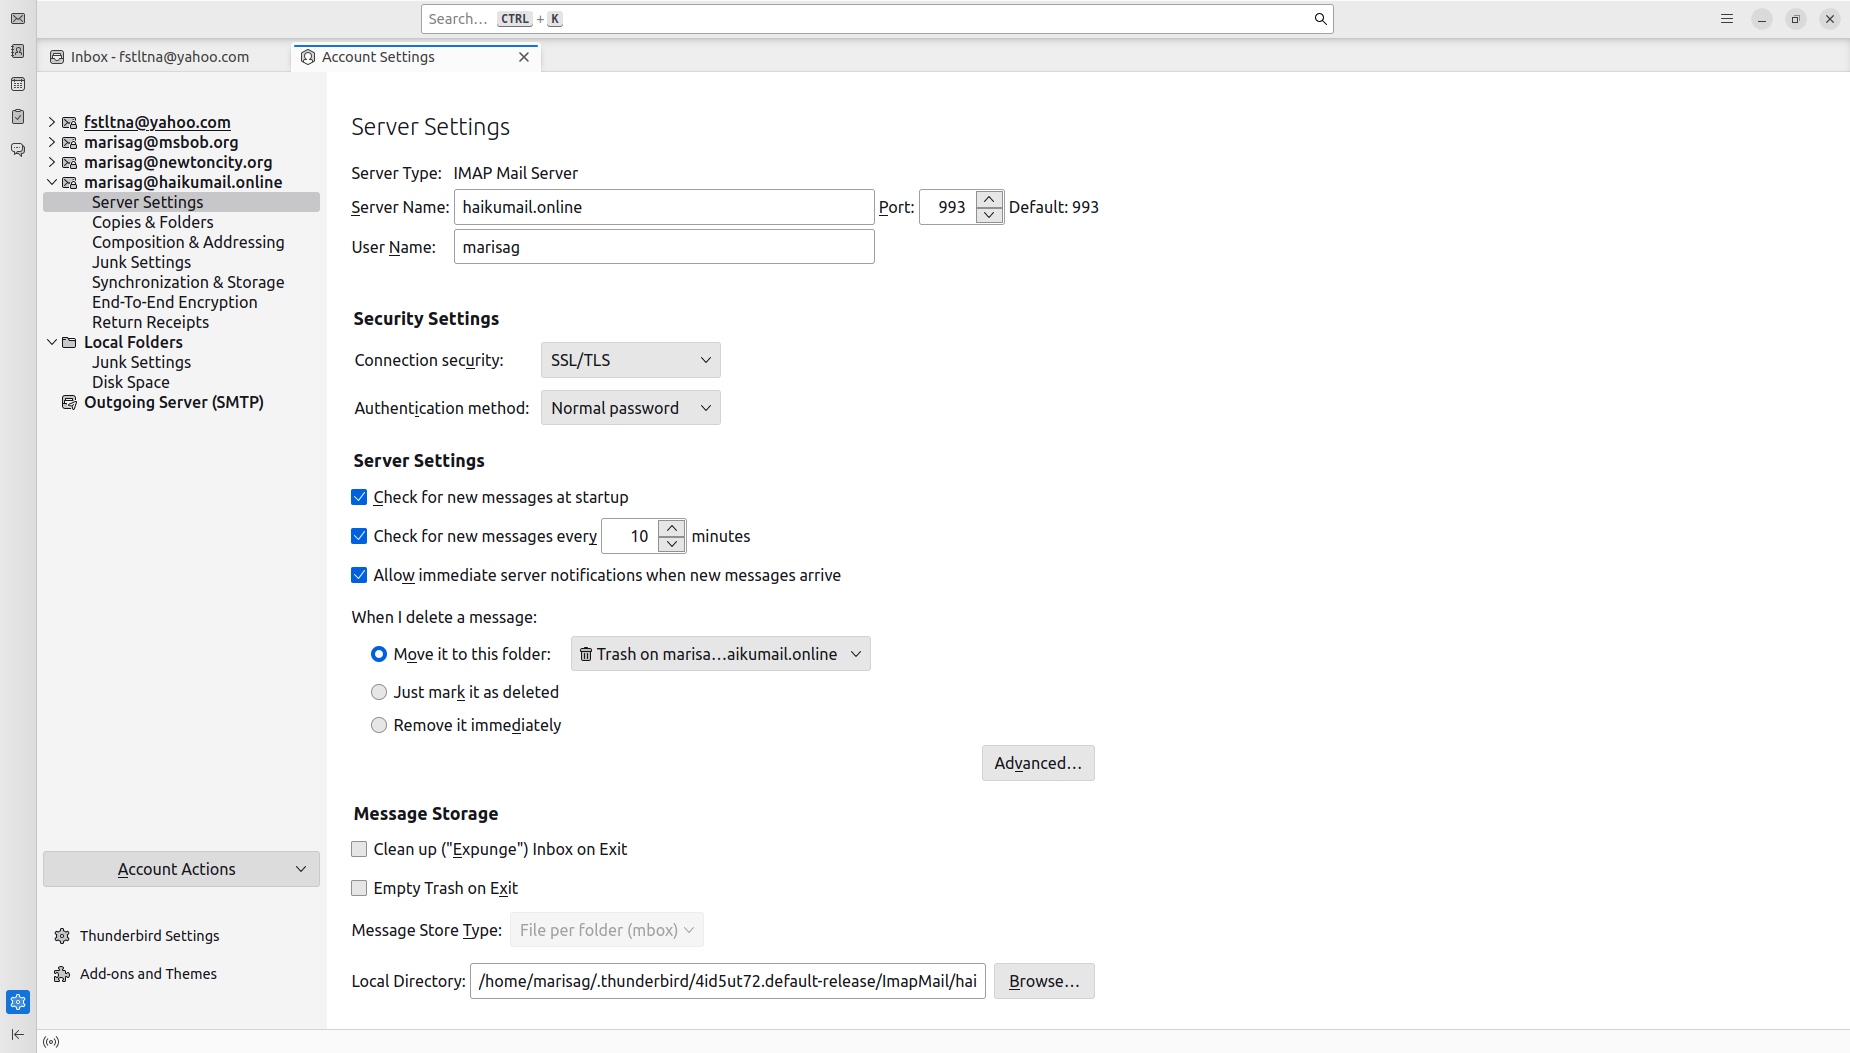Open the Thunderbird hamburger menu
Viewport: 1850px width, 1053px height.
(1726, 19)
